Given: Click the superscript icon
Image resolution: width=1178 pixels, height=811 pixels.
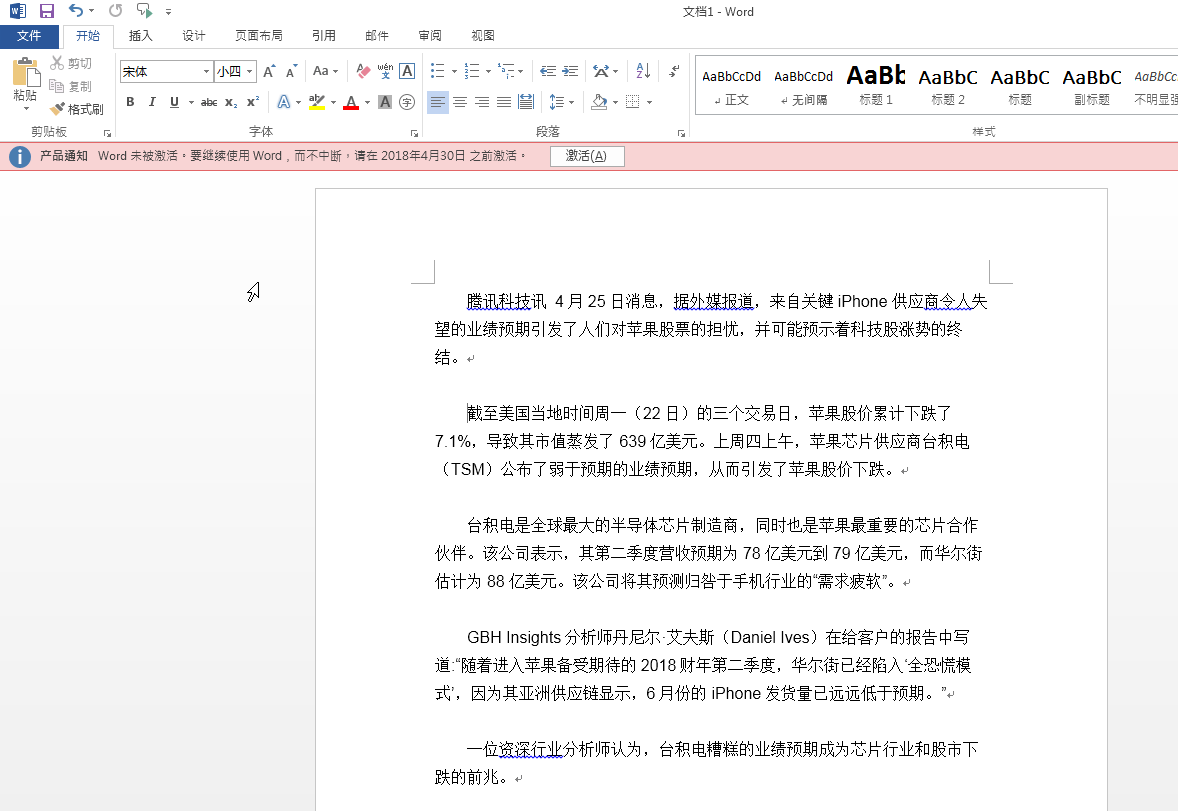Looking at the screenshot, I should [x=252, y=102].
